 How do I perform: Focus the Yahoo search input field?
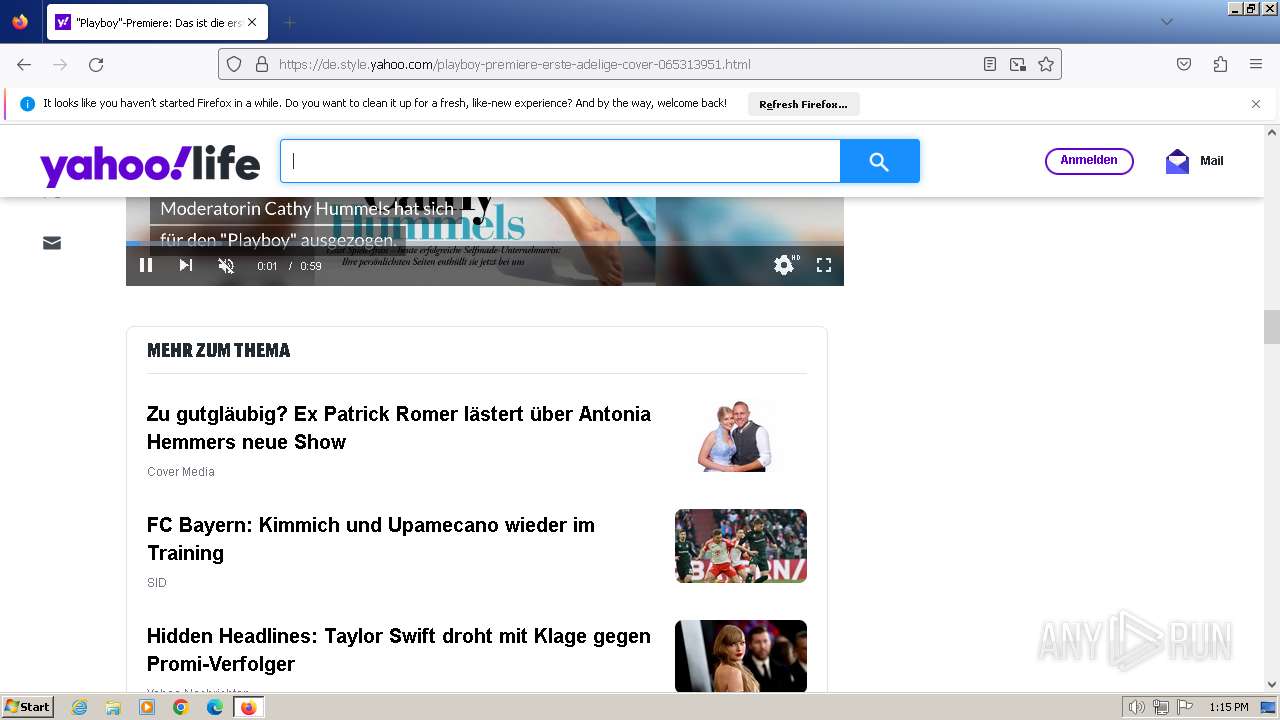click(x=560, y=161)
